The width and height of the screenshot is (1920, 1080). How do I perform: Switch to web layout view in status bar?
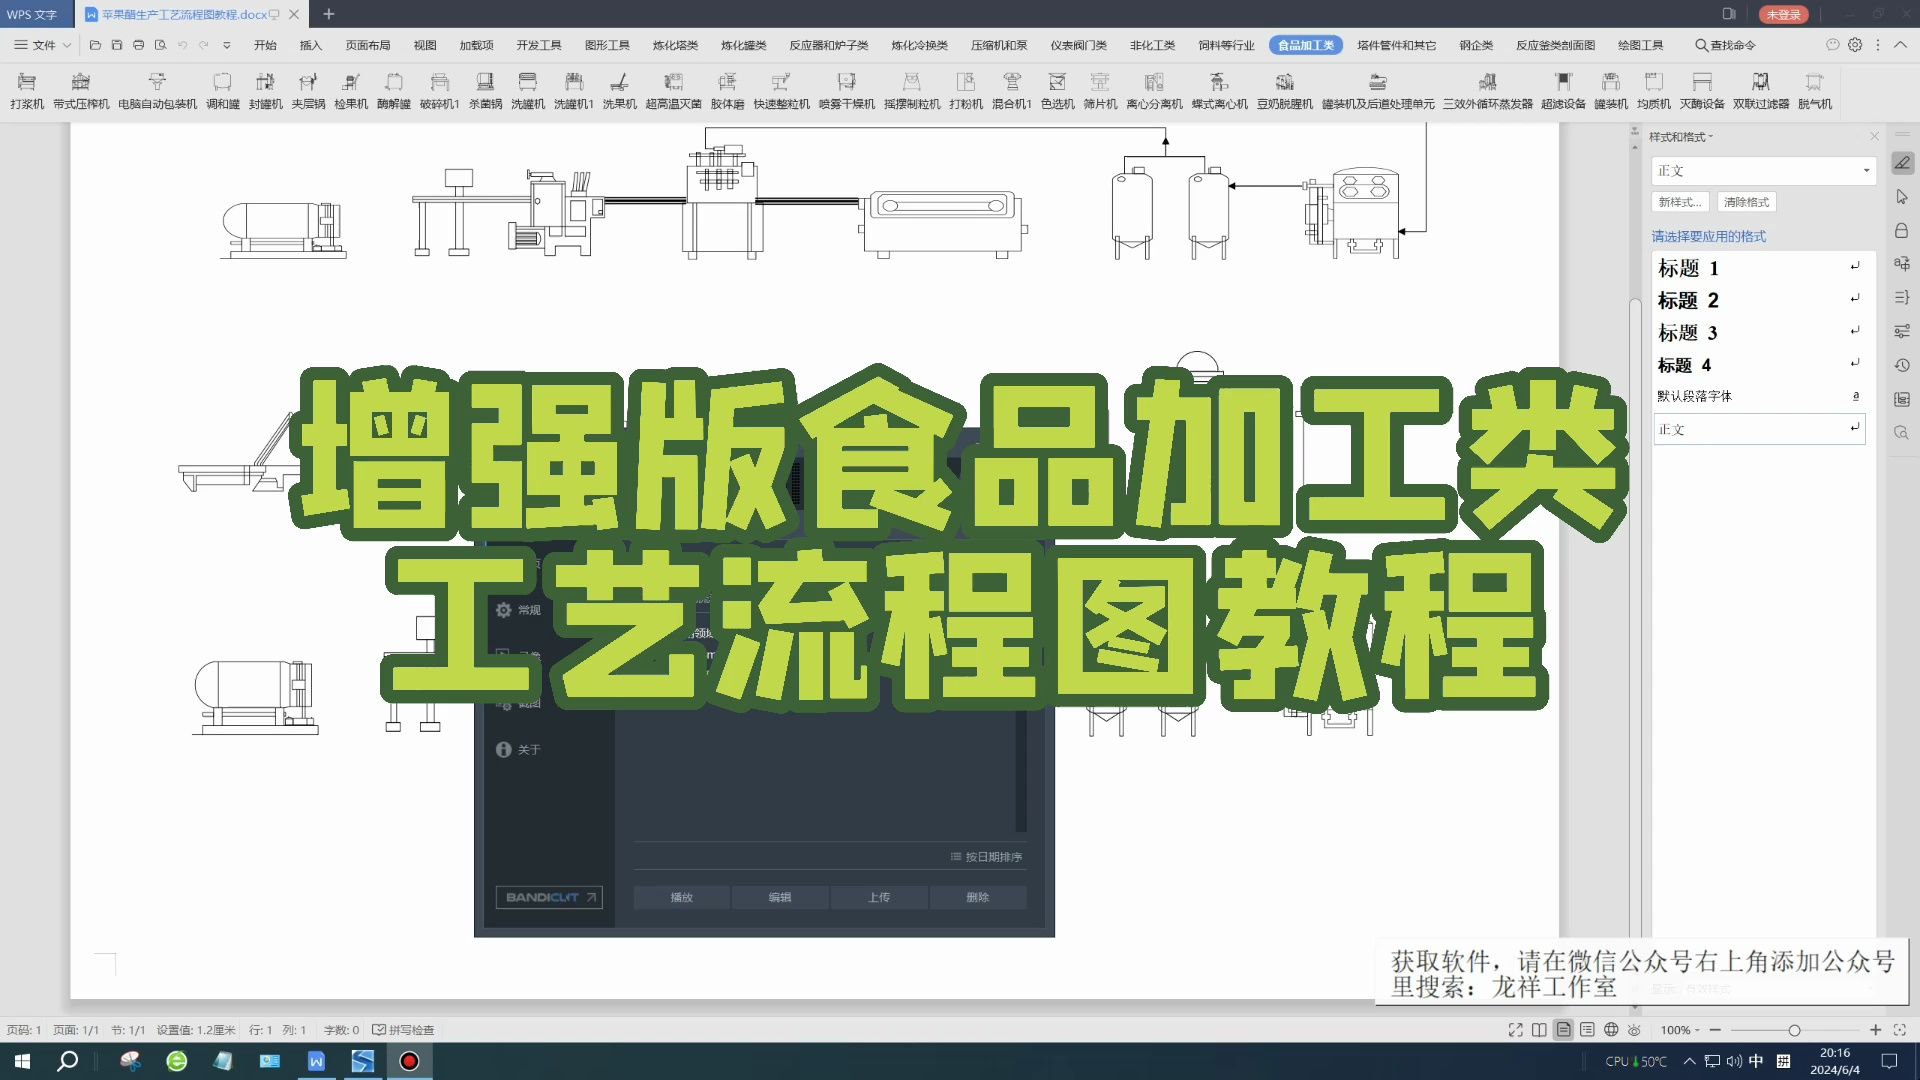pyautogui.click(x=1611, y=1030)
